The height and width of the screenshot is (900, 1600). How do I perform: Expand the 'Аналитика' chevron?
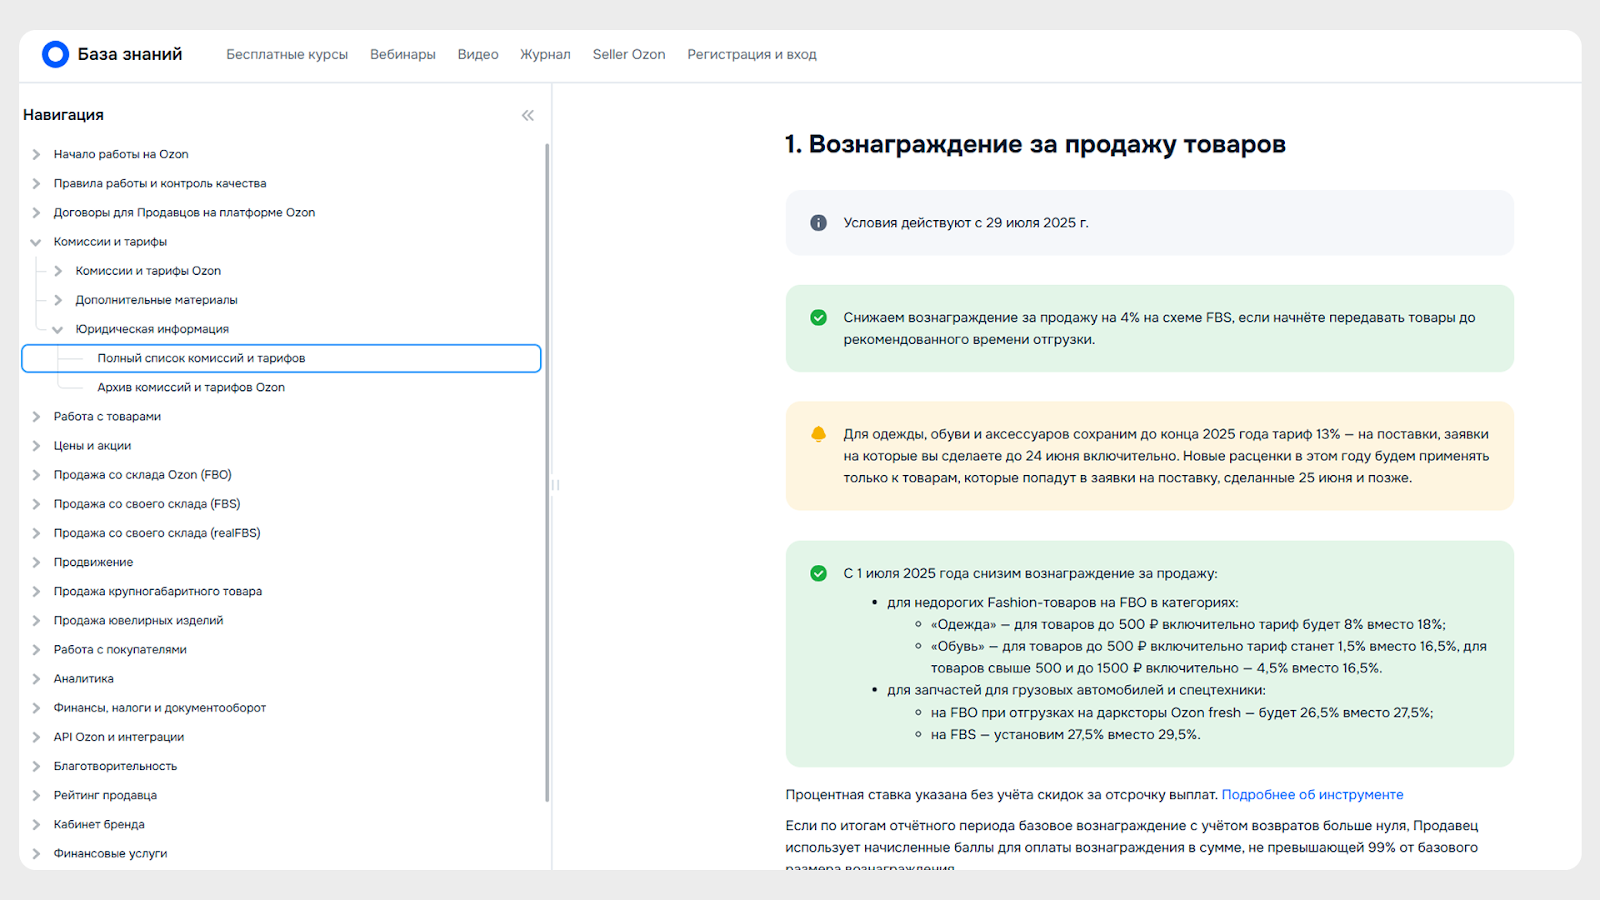click(36, 678)
